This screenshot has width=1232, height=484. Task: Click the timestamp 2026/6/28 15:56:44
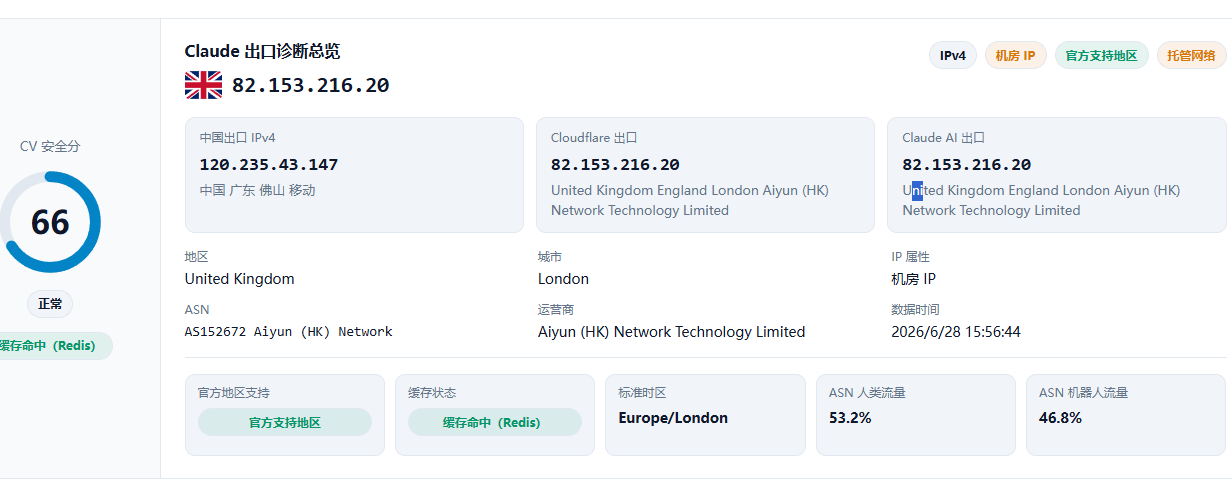[x=956, y=332]
